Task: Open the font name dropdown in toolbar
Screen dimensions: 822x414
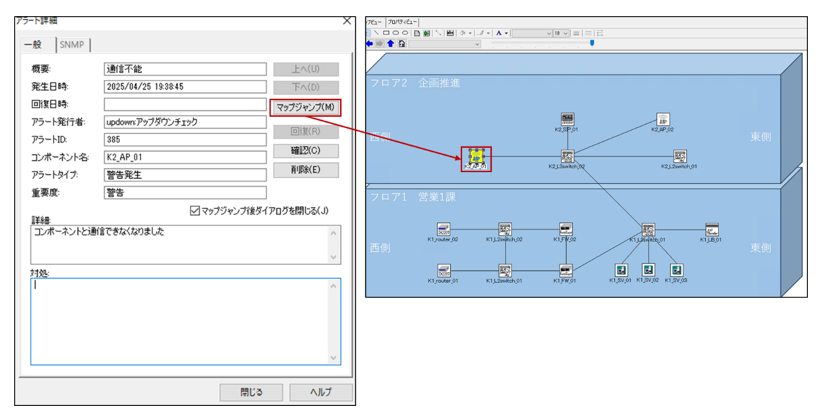Action: [532, 33]
